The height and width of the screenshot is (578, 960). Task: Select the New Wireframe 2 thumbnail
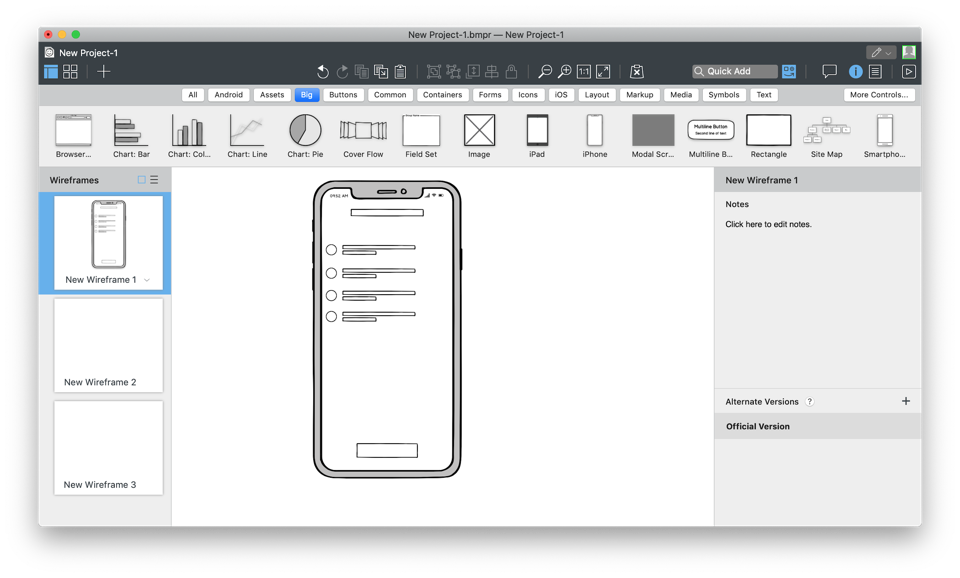108,344
